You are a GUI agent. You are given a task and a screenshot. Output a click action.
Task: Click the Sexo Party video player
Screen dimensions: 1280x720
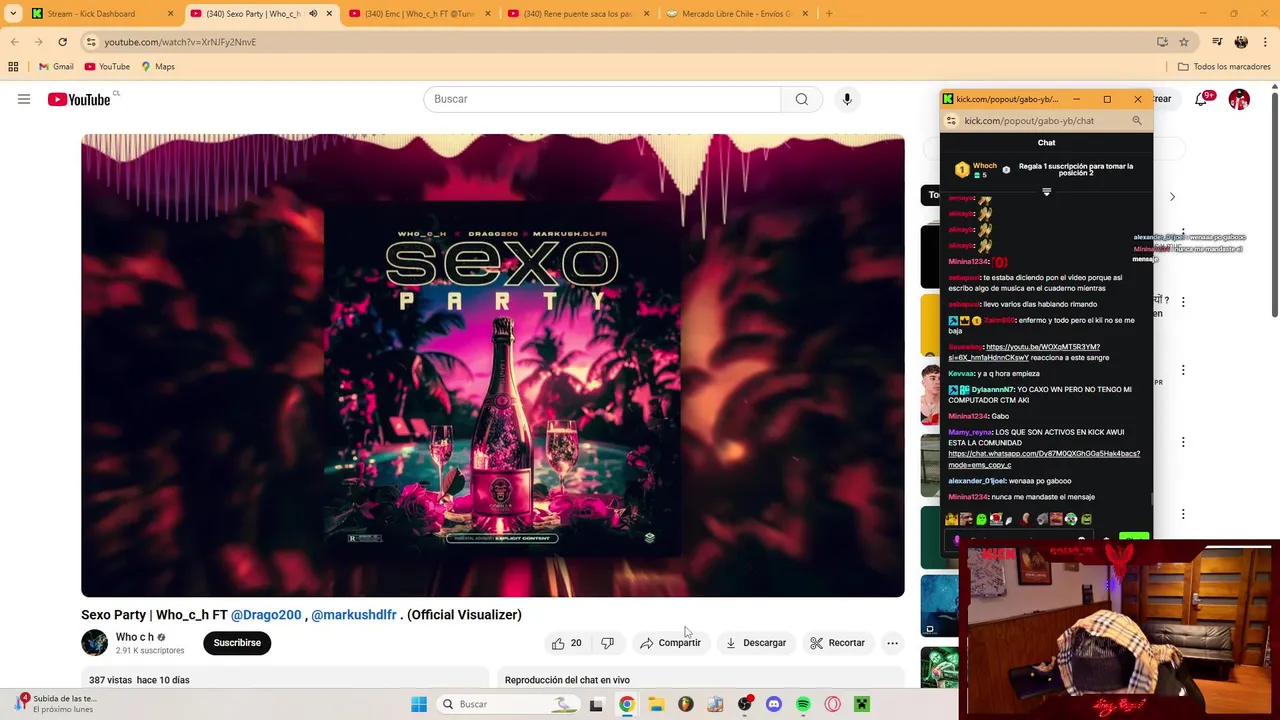[x=493, y=366]
